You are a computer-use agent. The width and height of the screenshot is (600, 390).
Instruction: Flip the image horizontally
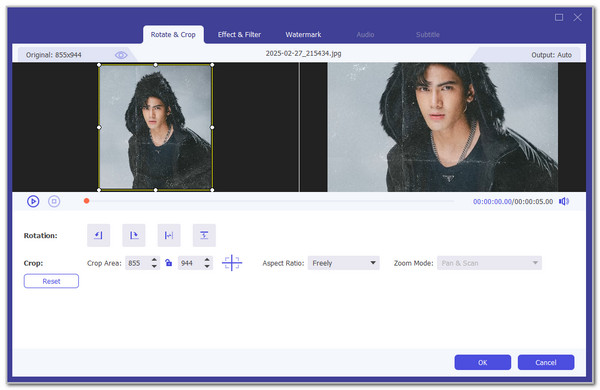click(x=169, y=235)
